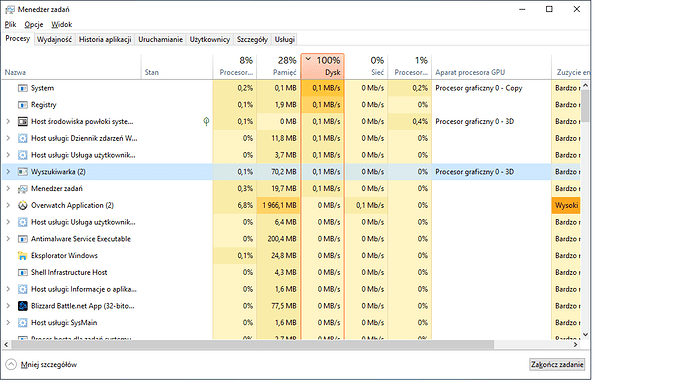Sort by the Nazwa column header
The image size is (690, 388).
point(71,66)
